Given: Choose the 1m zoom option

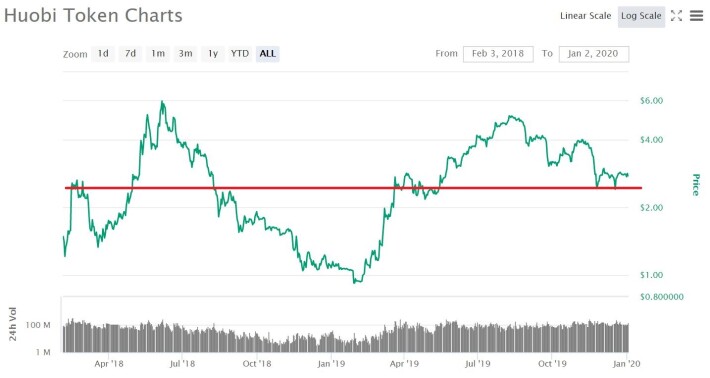Looking at the screenshot, I should point(158,53).
